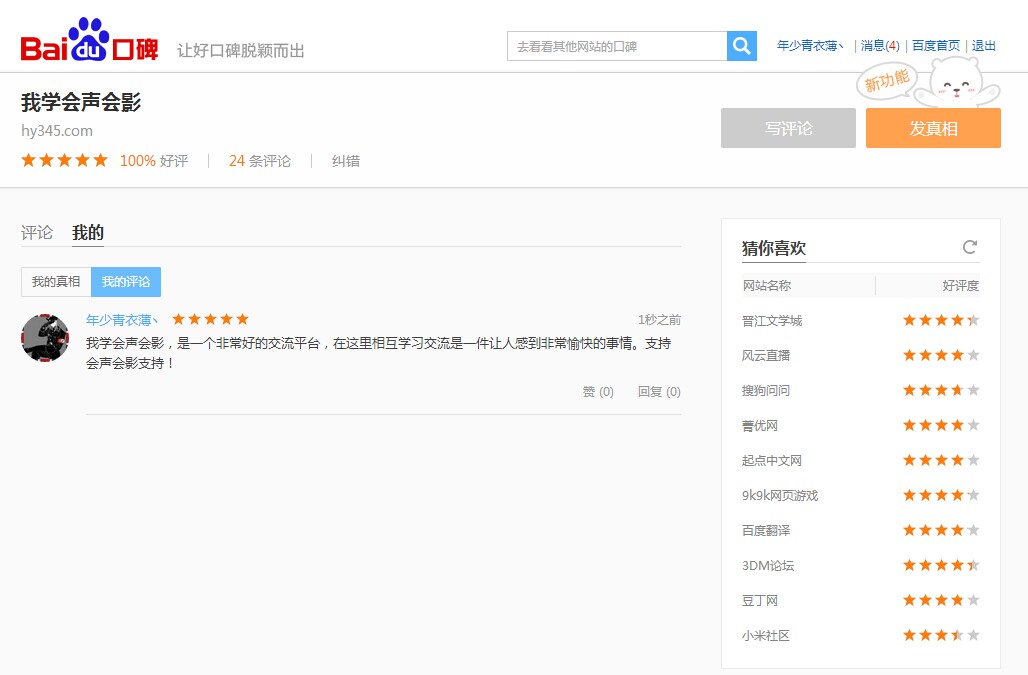
Task: Click the star rating for 晋江文学城
Action: [940, 320]
